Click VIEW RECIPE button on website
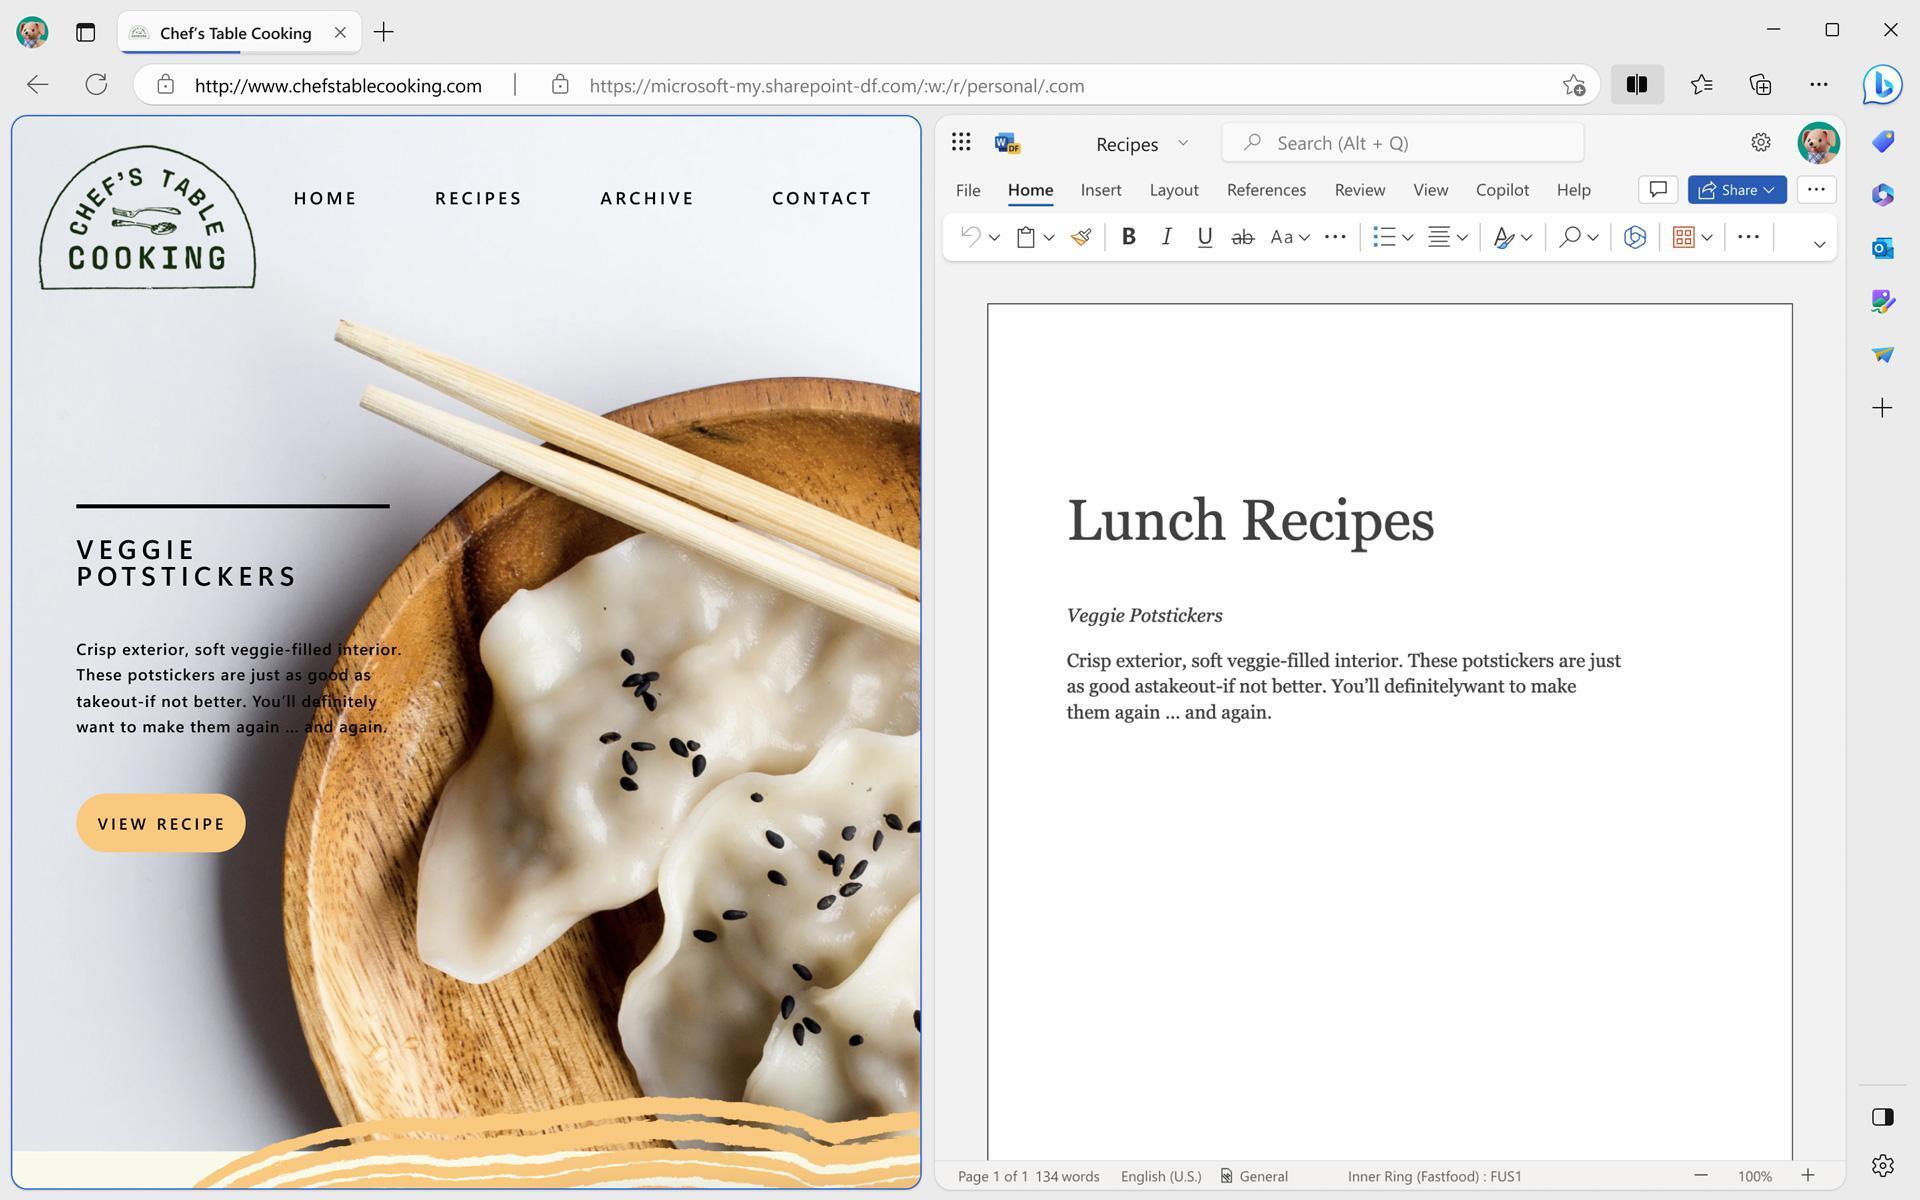The image size is (1920, 1200). tap(160, 823)
